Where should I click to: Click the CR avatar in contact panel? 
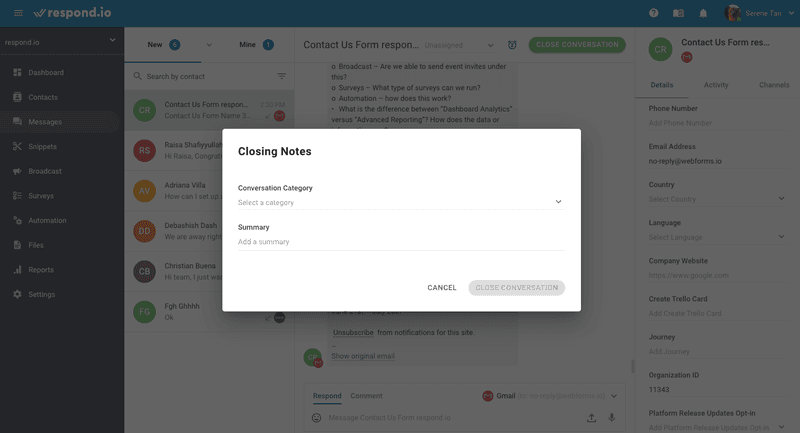tap(660, 49)
